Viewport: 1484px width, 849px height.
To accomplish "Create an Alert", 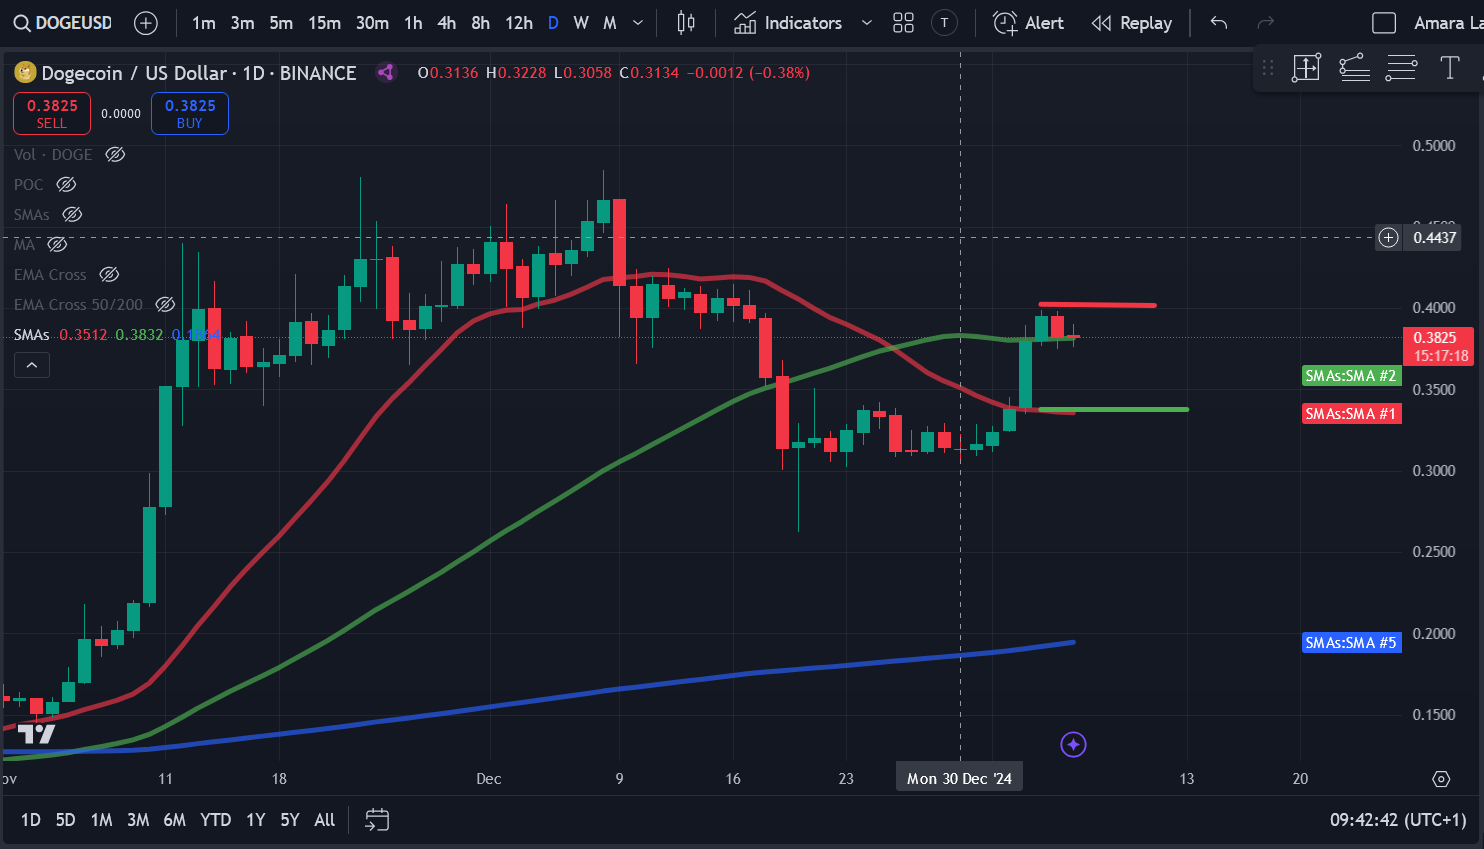I will point(1028,23).
